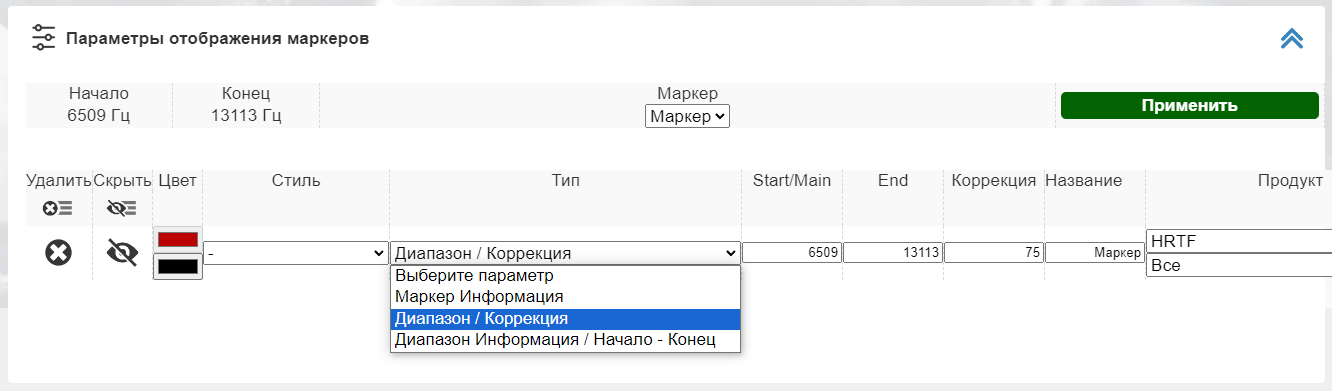Click the sliders settings icon beside panel title
This screenshot has width=1332, height=391.
click(43, 38)
